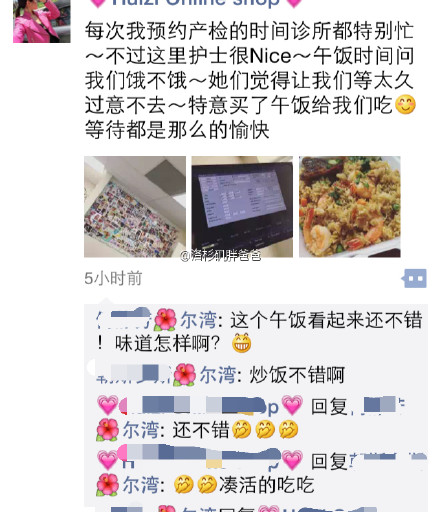The width and height of the screenshot is (440, 512).
Task: Open the shrimp fried rice photo
Action: click(x=350, y=207)
